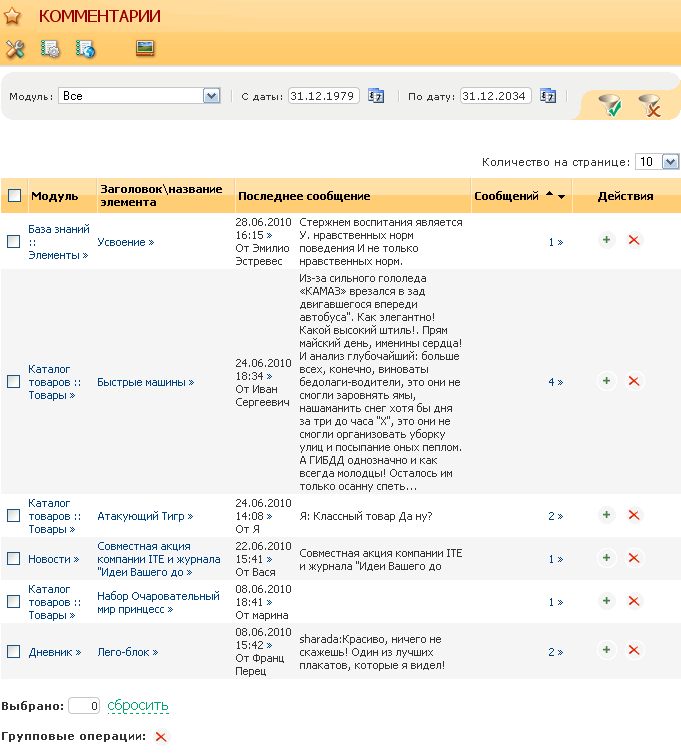Click red group delete icon
The image size is (681, 756).
(160, 737)
